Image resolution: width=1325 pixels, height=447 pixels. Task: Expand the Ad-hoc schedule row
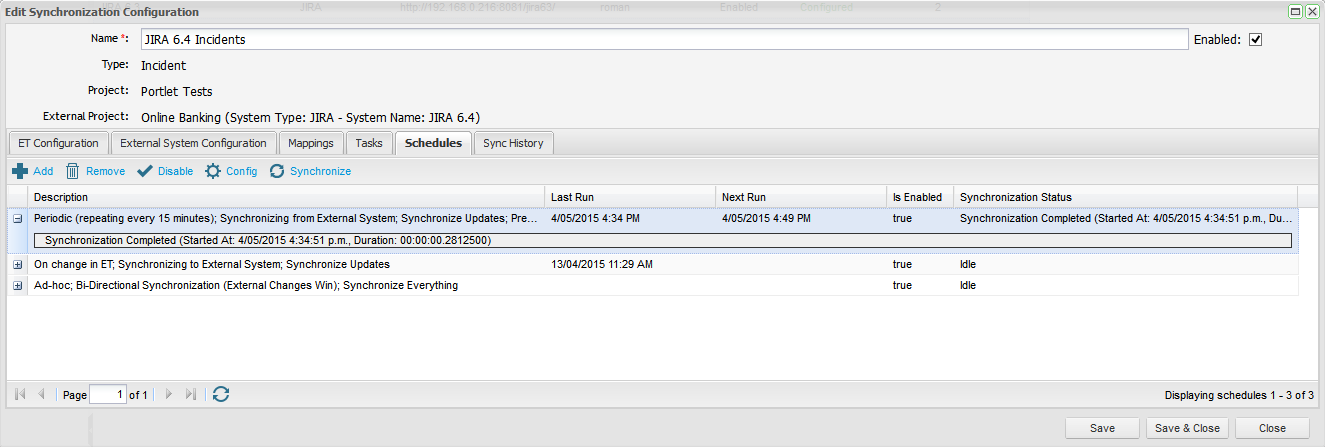pyautogui.click(x=18, y=286)
